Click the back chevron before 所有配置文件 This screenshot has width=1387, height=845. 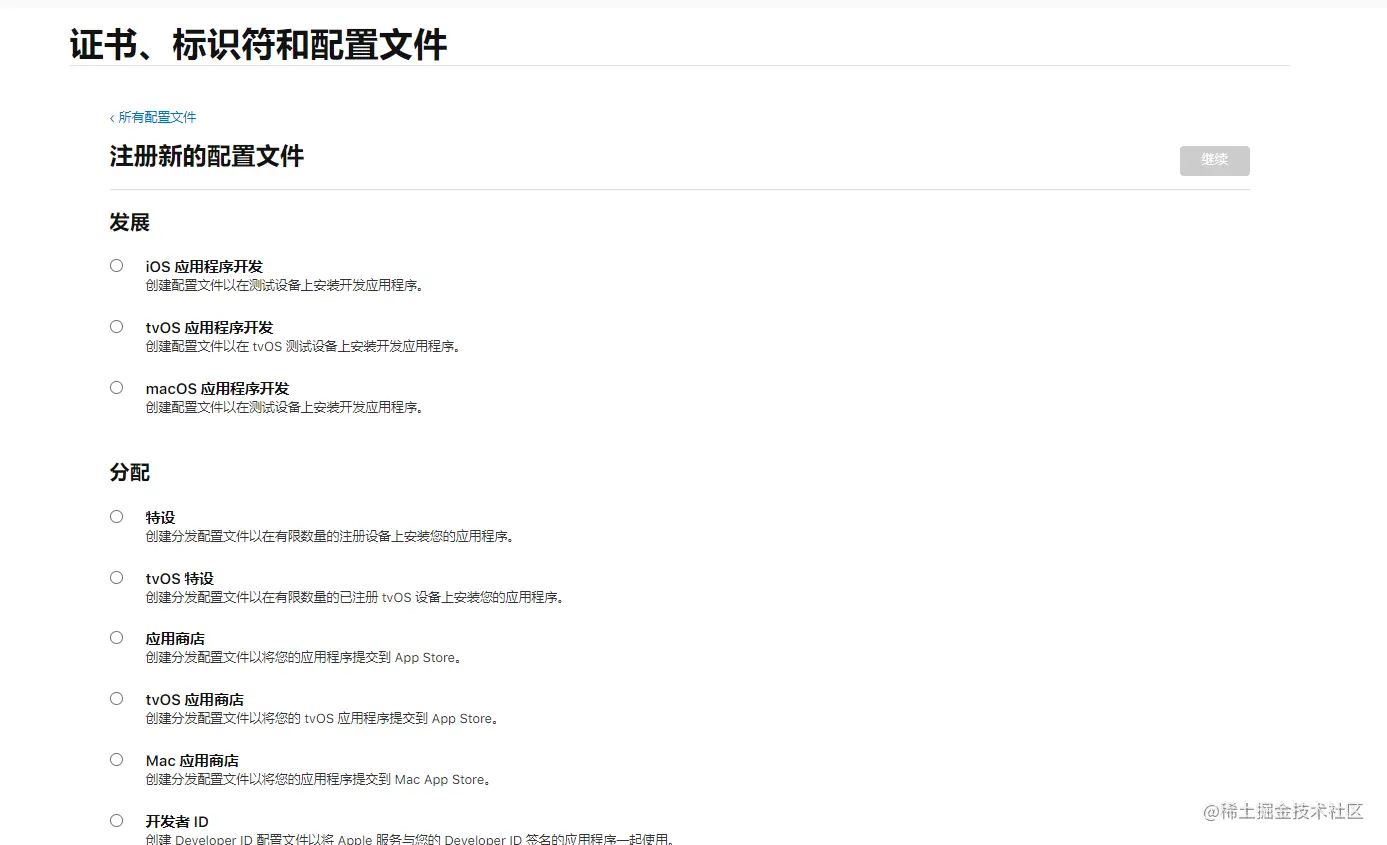tap(110, 117)
